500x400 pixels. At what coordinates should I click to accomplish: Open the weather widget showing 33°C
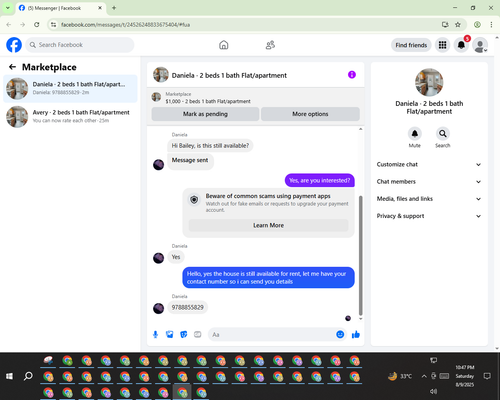tap(400, 376)
